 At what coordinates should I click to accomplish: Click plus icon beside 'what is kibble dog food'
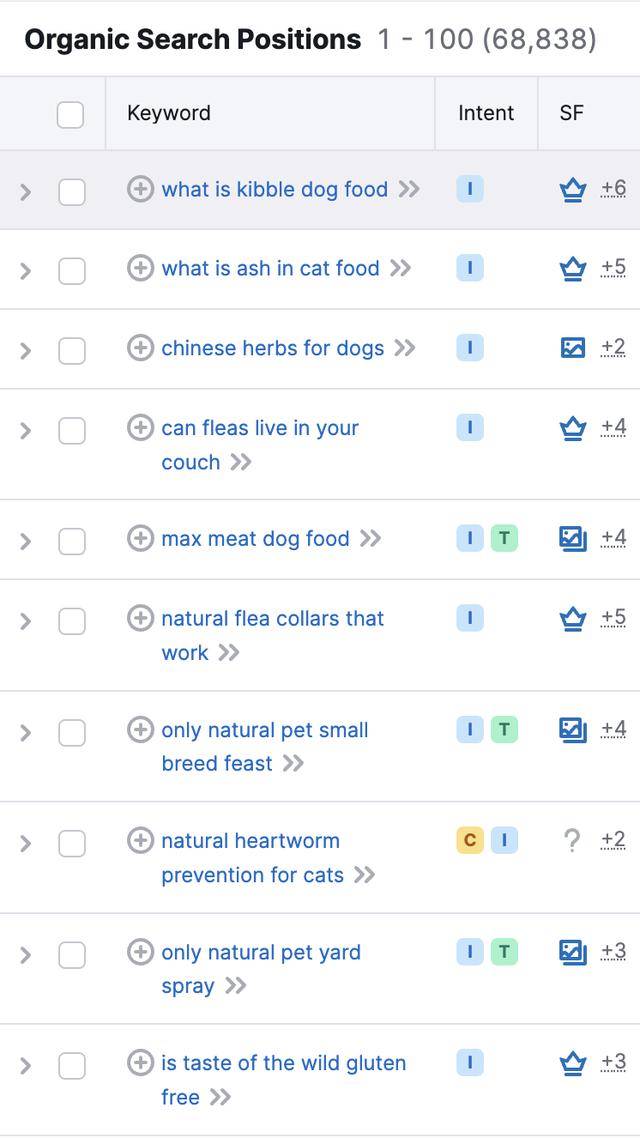pos(140,189)
